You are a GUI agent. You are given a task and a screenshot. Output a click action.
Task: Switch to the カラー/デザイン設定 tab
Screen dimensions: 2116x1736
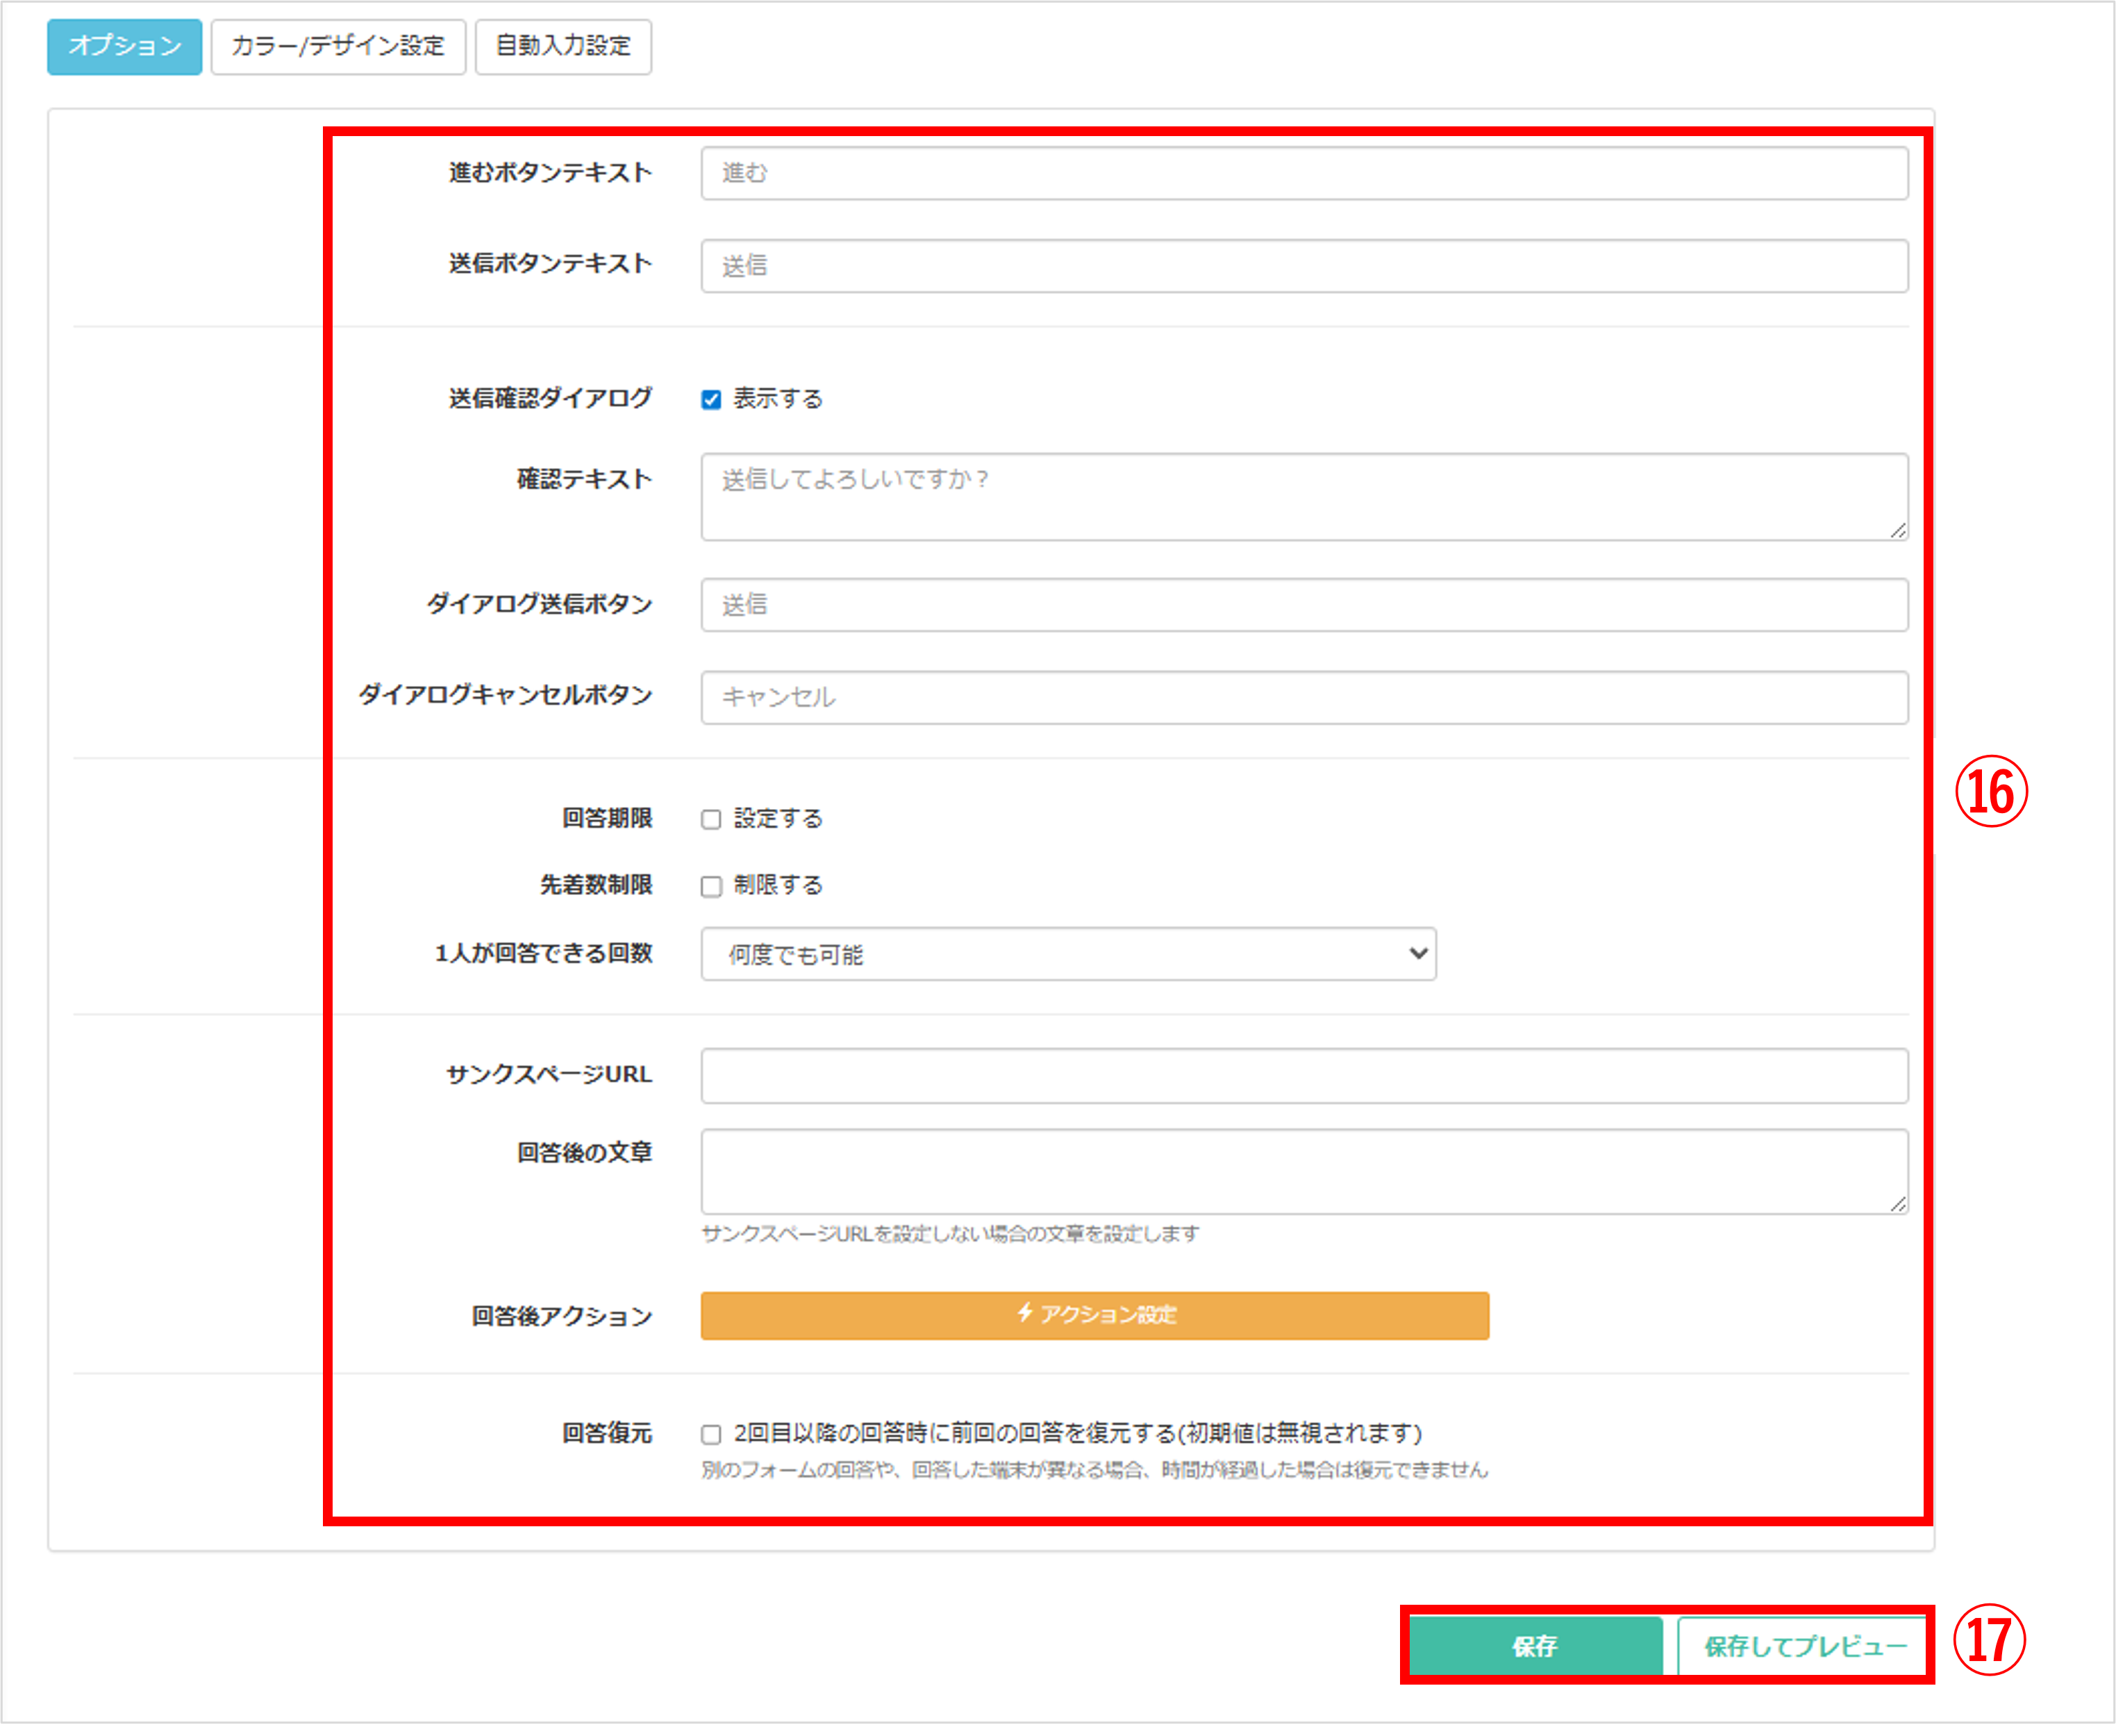point(338,46)
